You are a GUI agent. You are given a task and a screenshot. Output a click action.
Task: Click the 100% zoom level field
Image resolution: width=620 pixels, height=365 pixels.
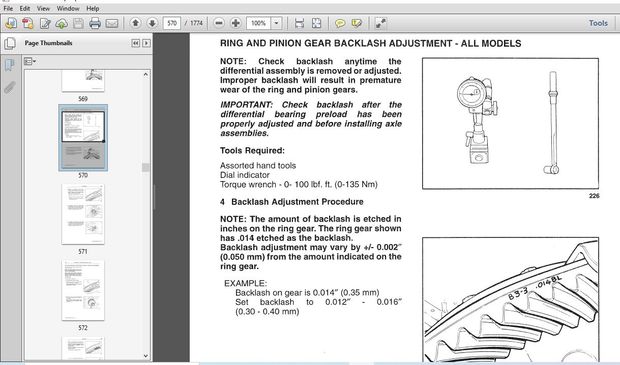[259, 23]
